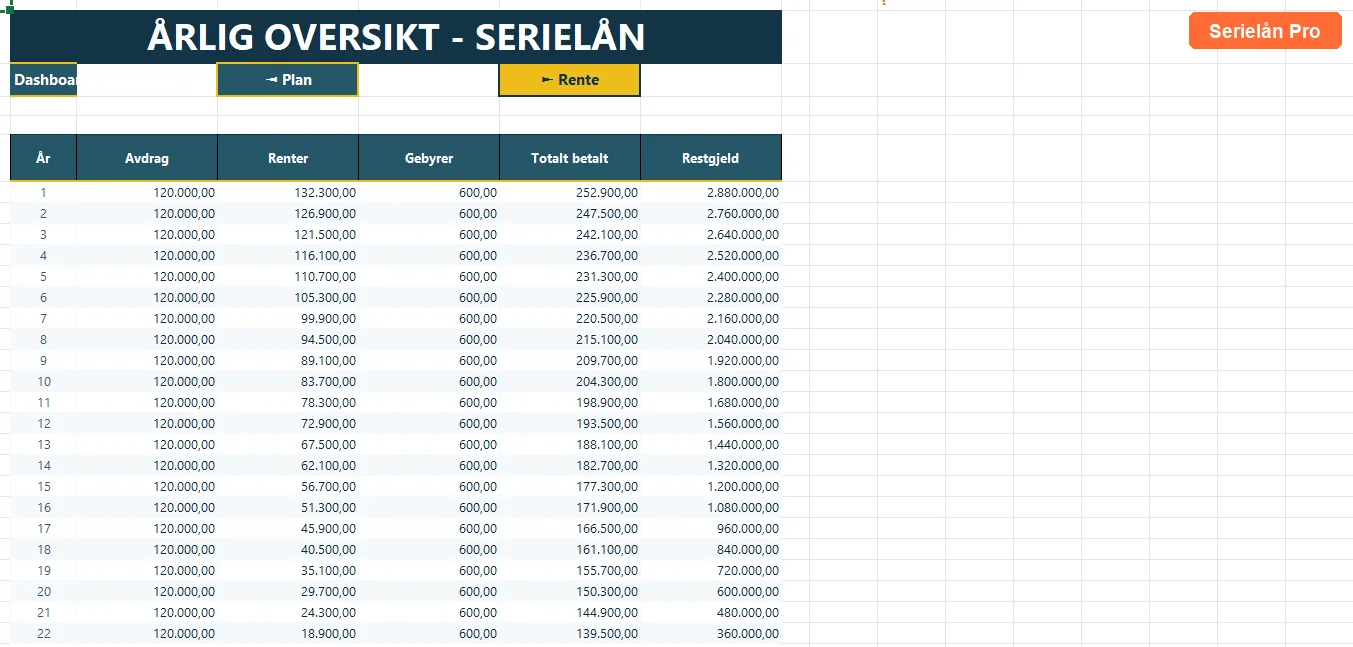Viewport: 1353px width, 647px height.
Task: Click the Gebyrer cell in year 12 row
Action: (x=429, y=423)
